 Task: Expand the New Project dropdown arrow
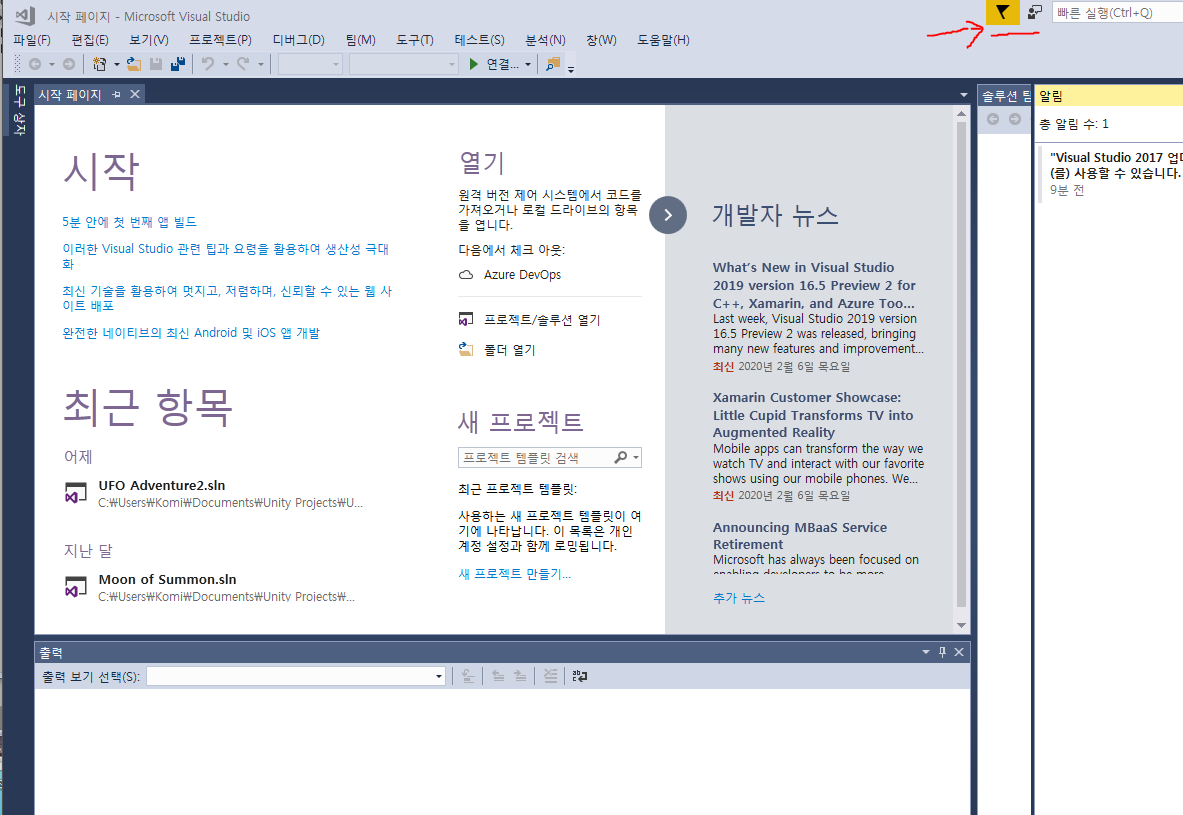(117, 65)
